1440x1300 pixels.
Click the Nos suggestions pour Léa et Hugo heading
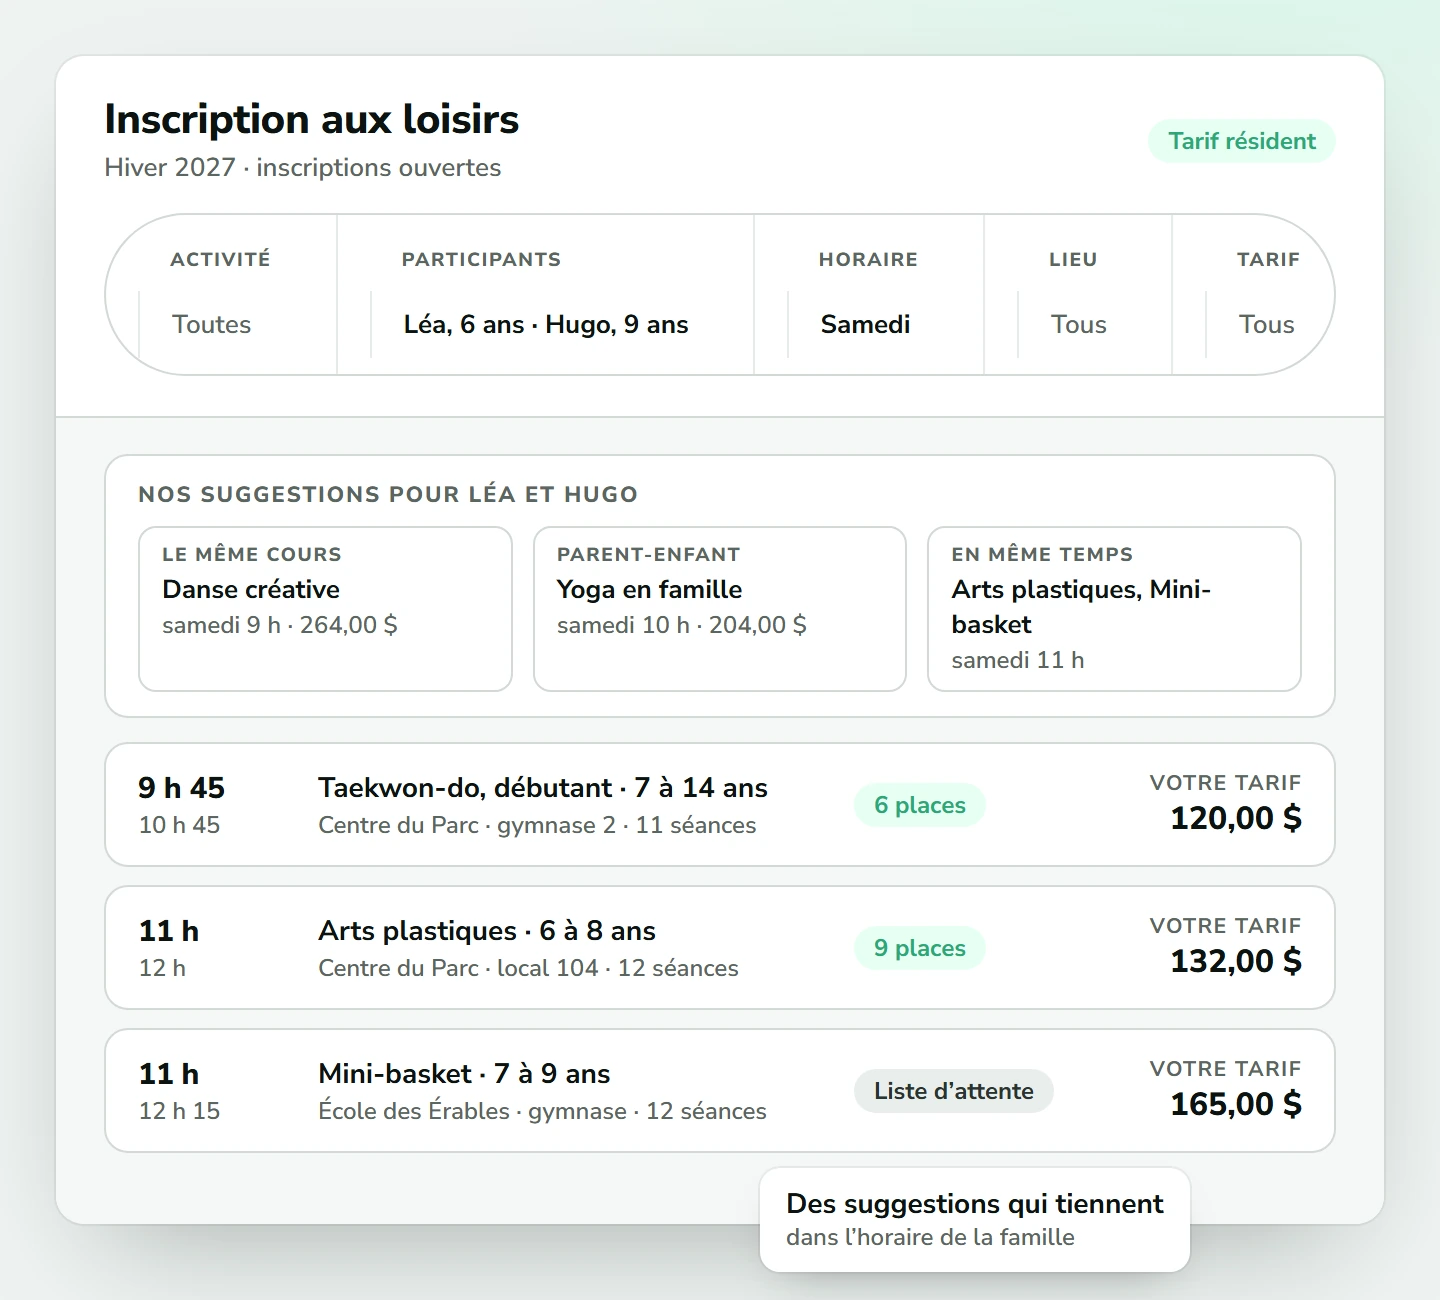388,494
